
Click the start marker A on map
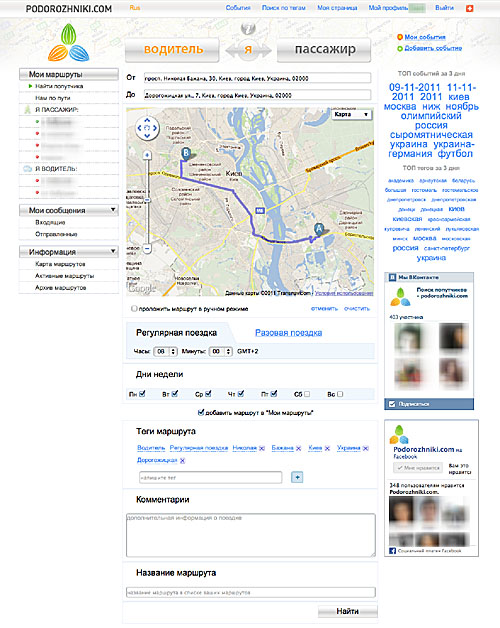click(x=319, y=229)
